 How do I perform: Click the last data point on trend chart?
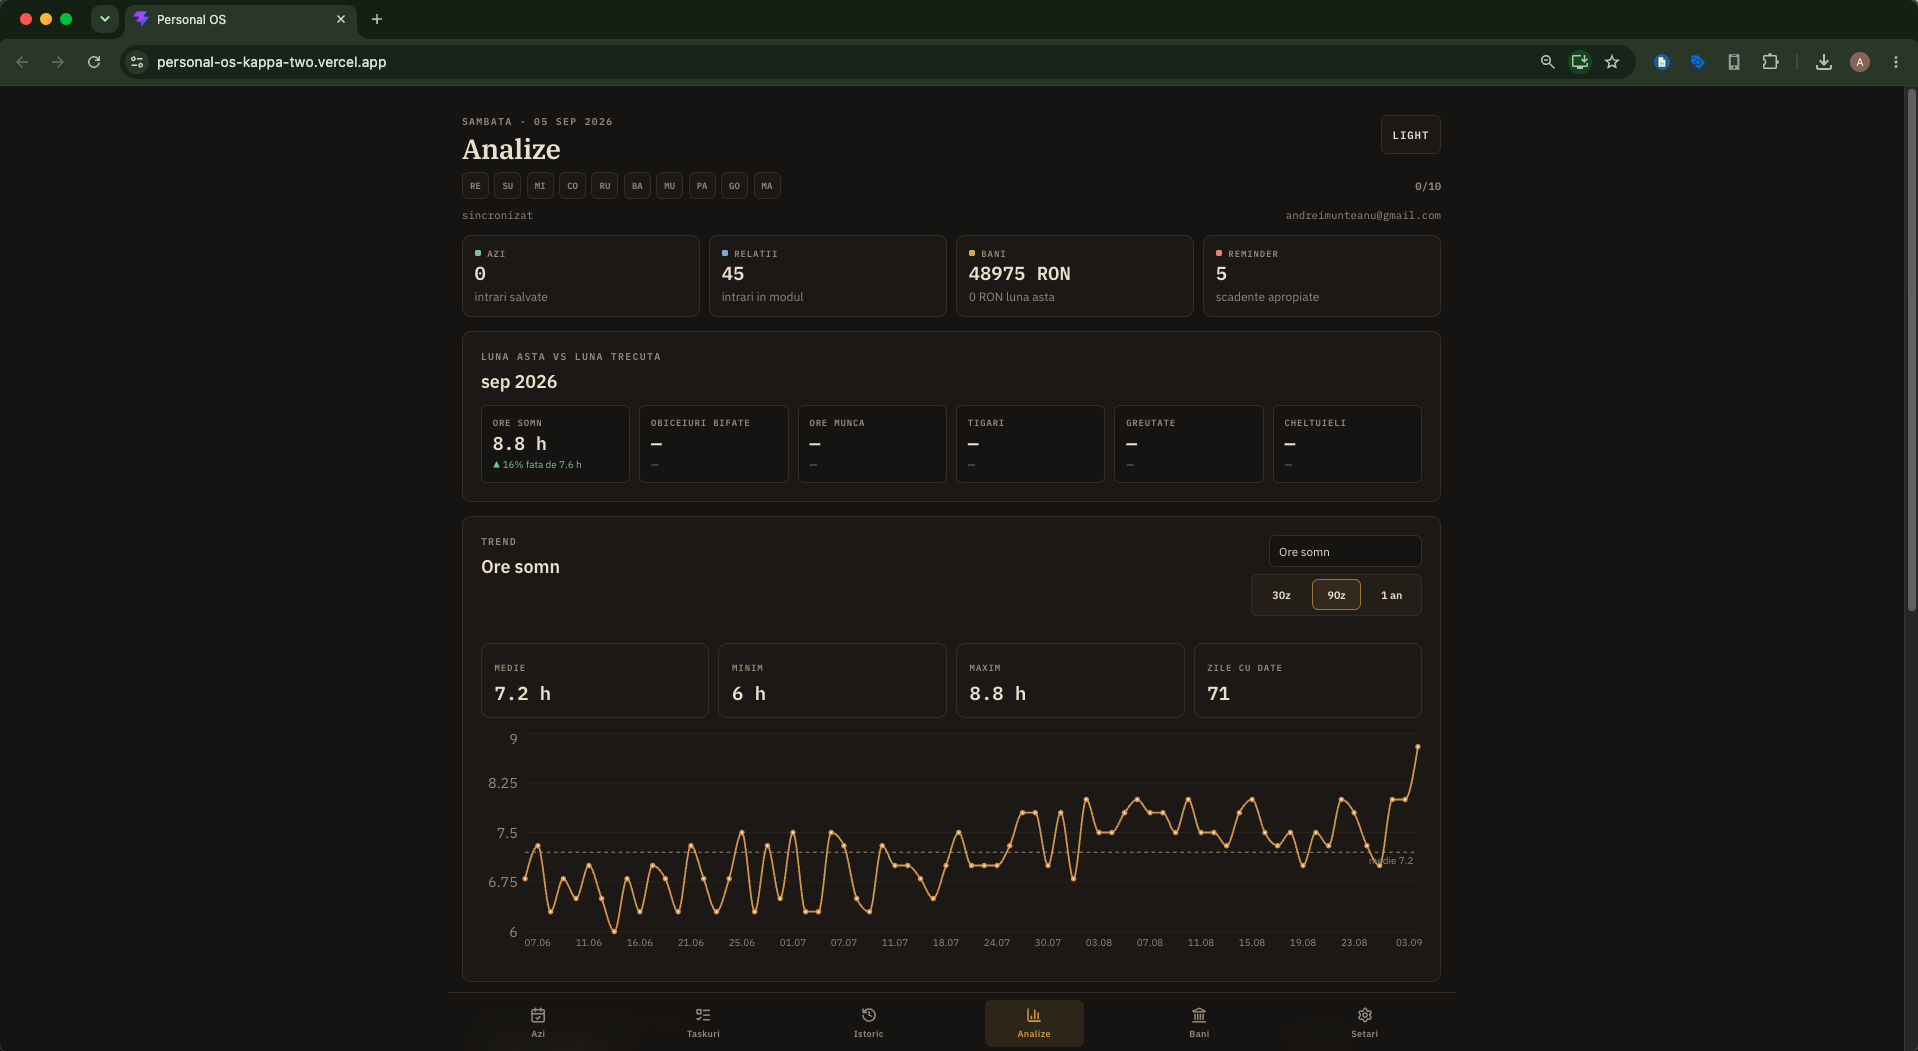(x=1417, y=746)
